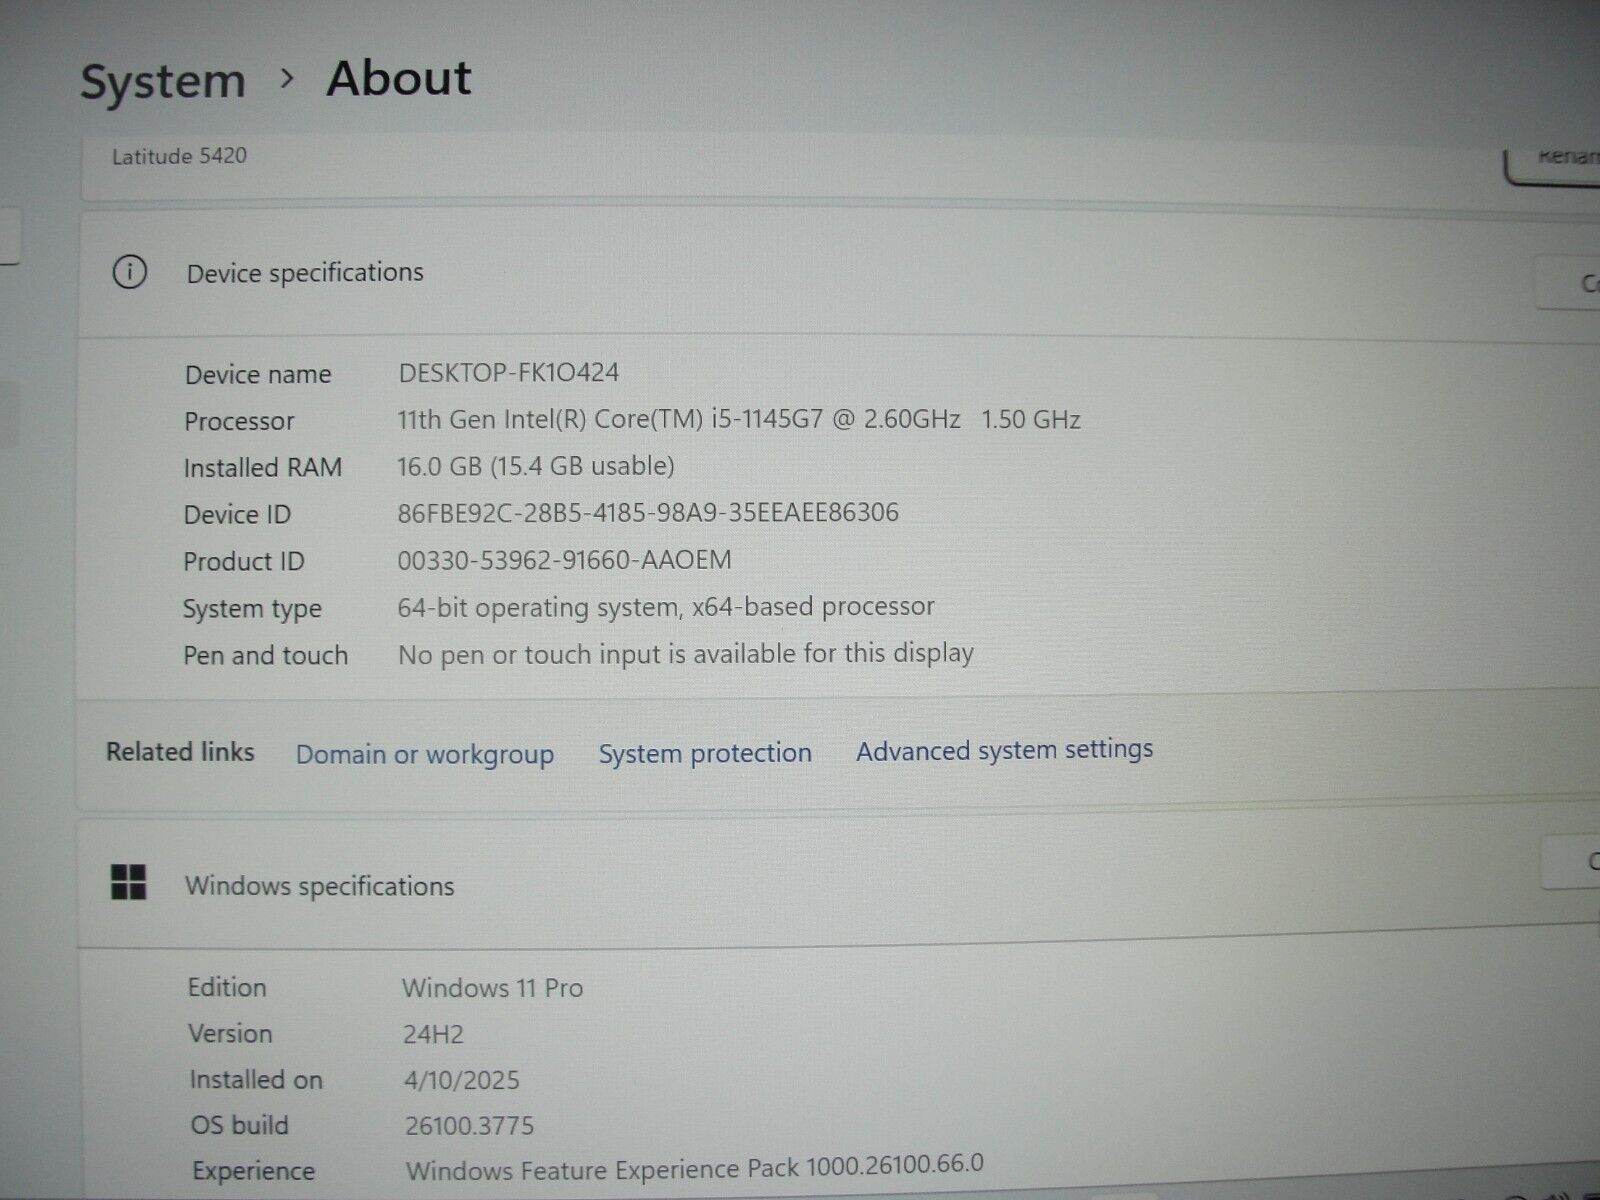Open System protection link

pos(705,753)
